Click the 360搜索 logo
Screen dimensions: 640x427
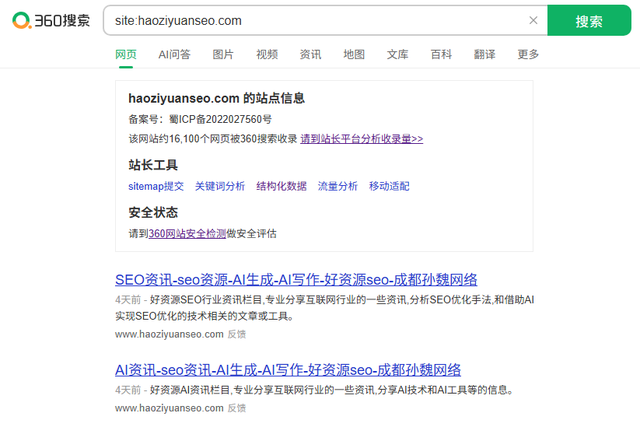[51, 20]
